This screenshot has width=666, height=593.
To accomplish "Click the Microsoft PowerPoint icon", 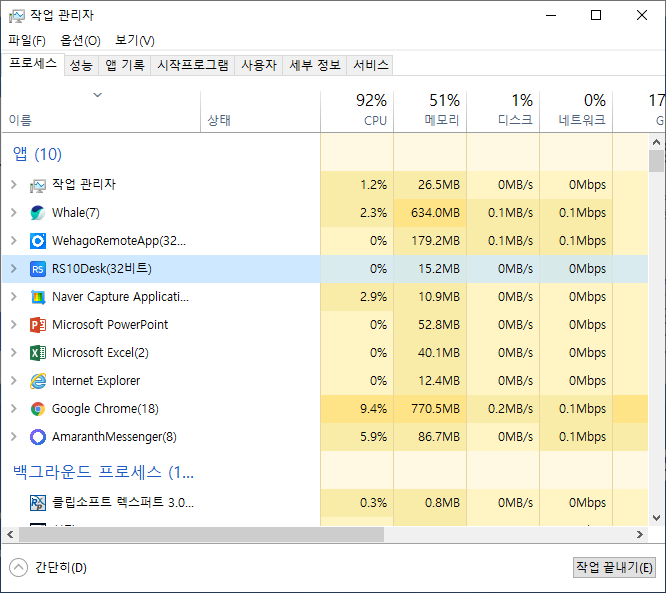I will click(x=38, y=325).
